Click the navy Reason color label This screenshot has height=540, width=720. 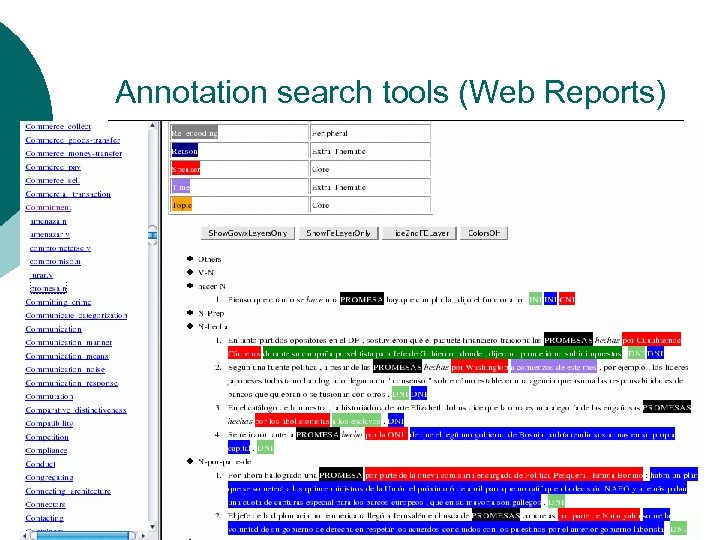(185, 151)
